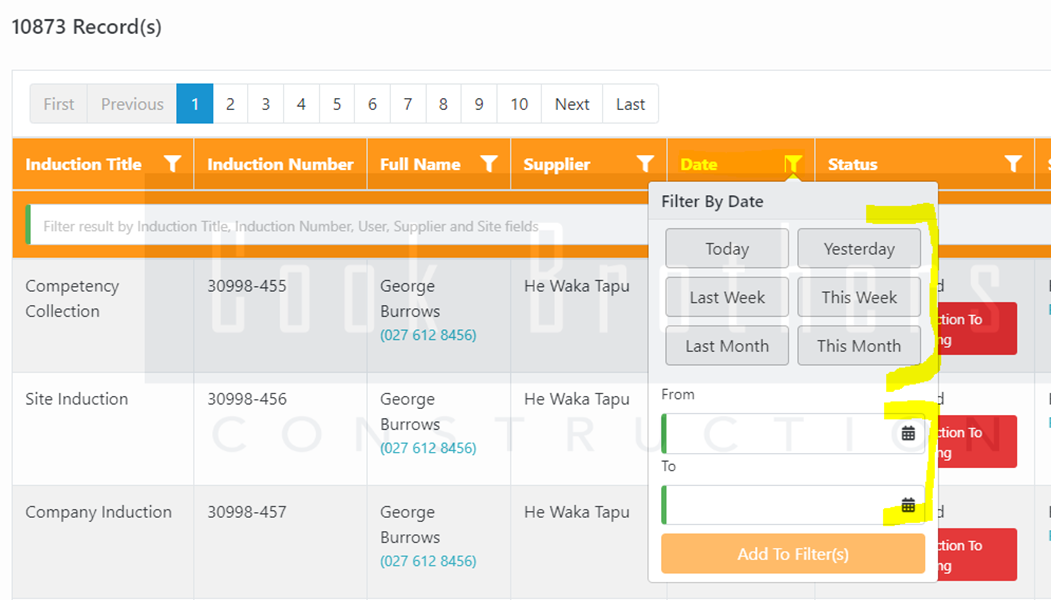Open the Status column filter icon
Image resolution: width=1051 pixels, height=600 pixels.
(1013, 164)
